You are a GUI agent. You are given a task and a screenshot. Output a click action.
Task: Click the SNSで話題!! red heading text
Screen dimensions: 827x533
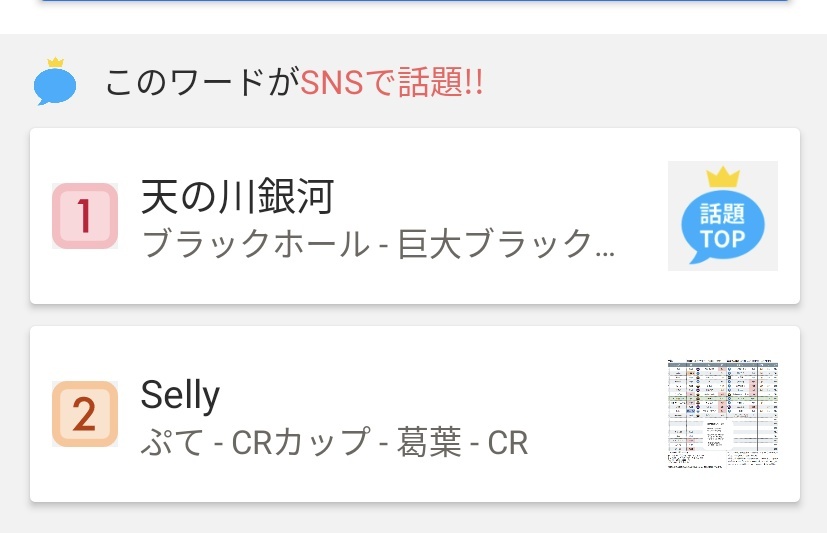coord(391,82)
